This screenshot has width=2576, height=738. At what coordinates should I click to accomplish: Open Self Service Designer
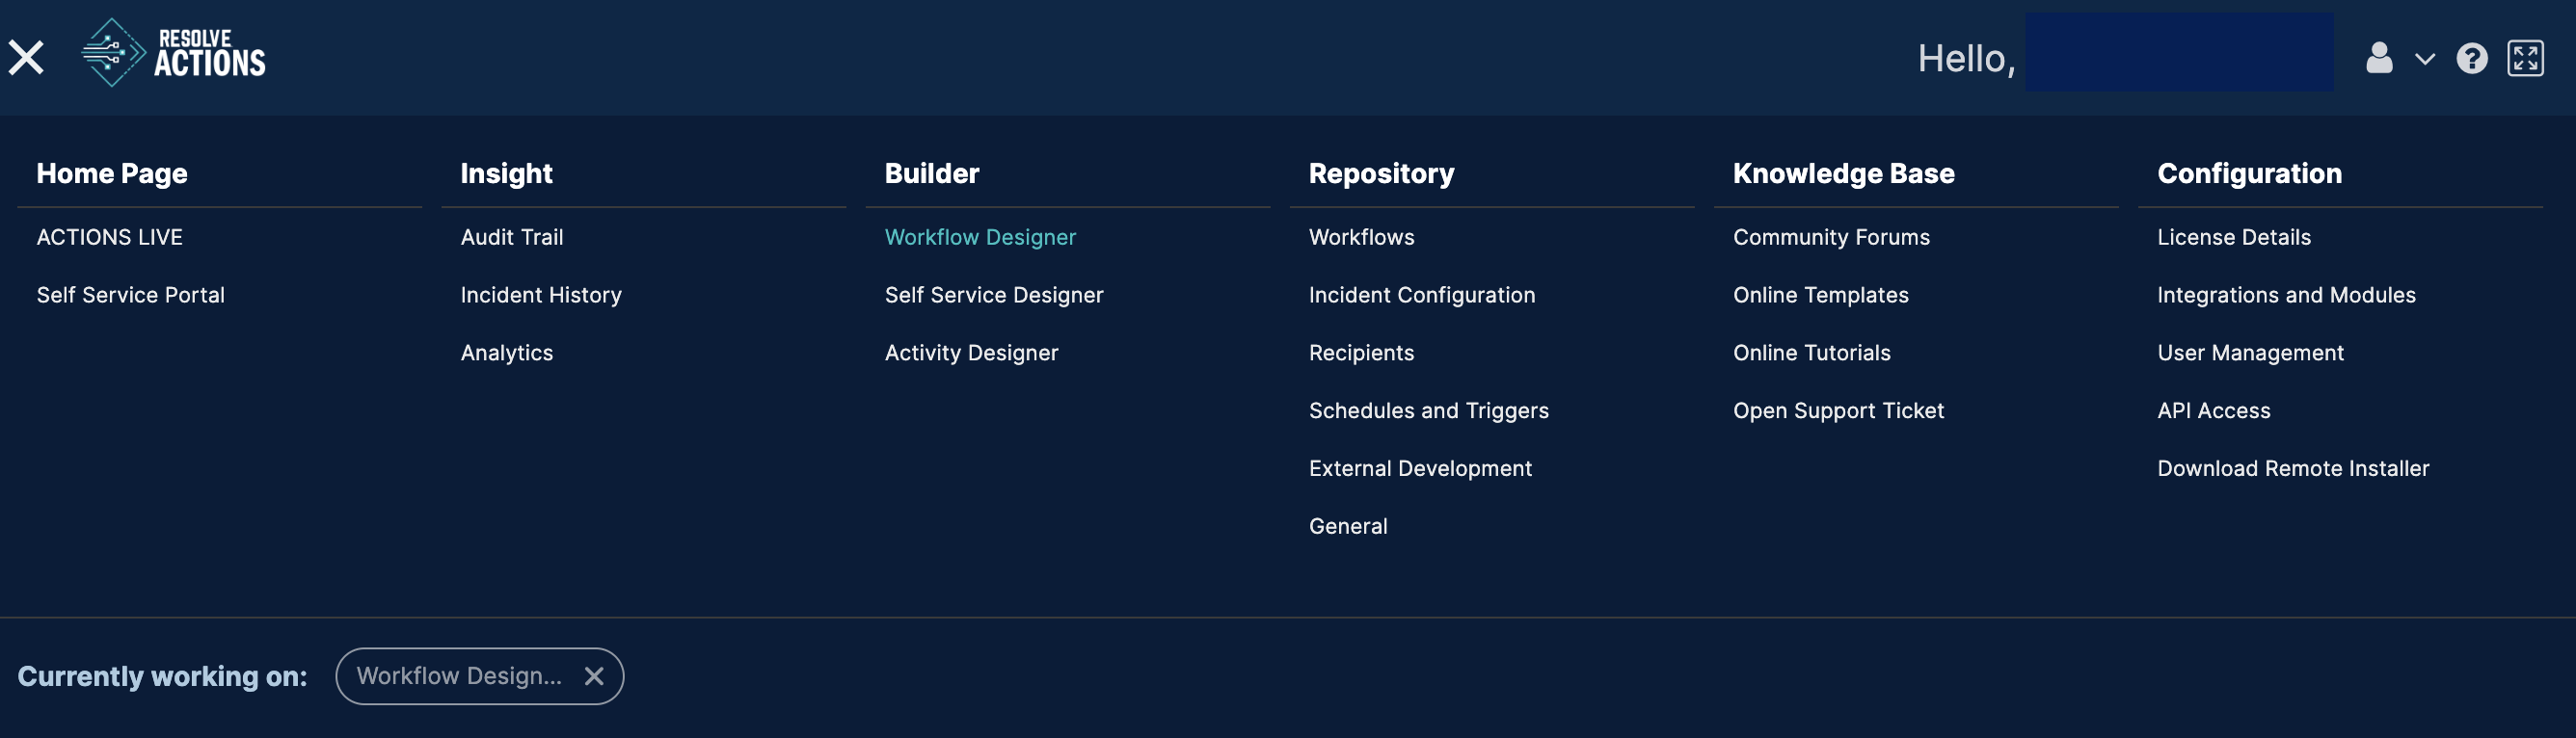coord(994,295)
